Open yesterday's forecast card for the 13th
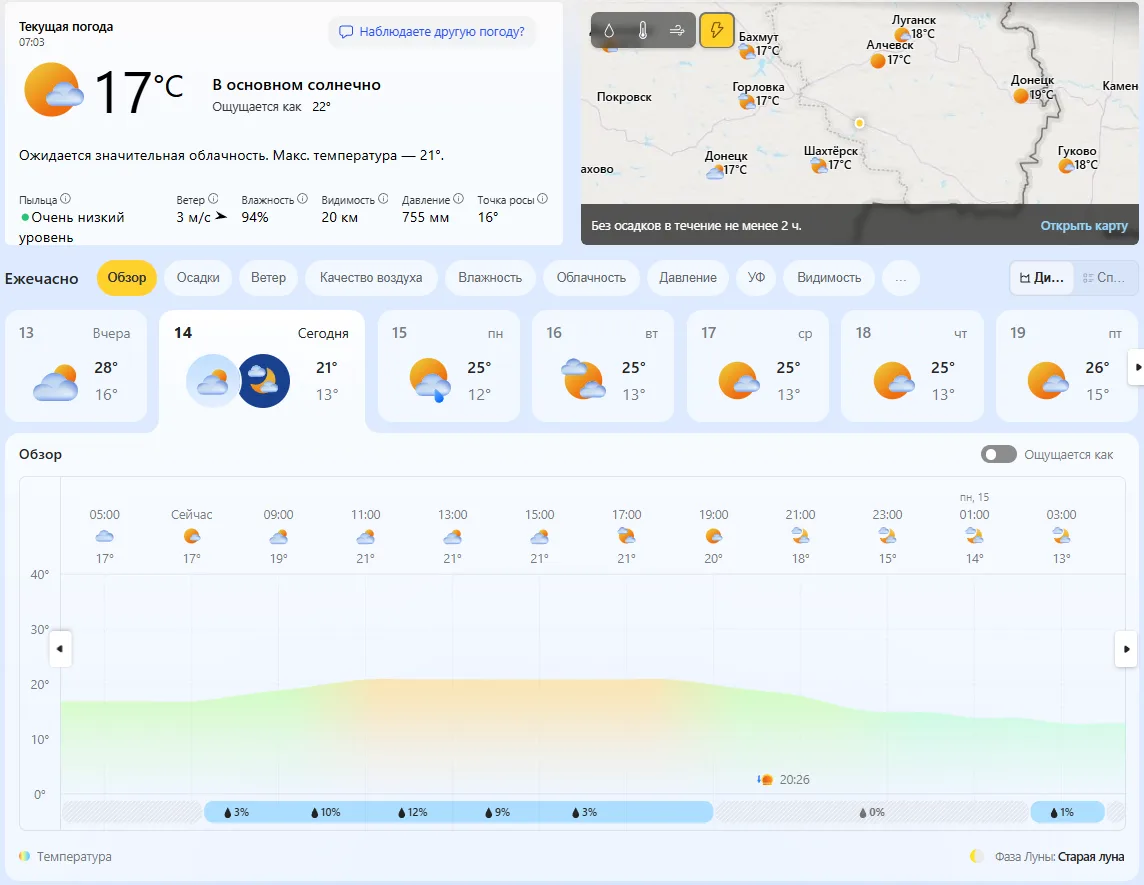Viewport: 1144px width, 885px height. click(76, 366)
